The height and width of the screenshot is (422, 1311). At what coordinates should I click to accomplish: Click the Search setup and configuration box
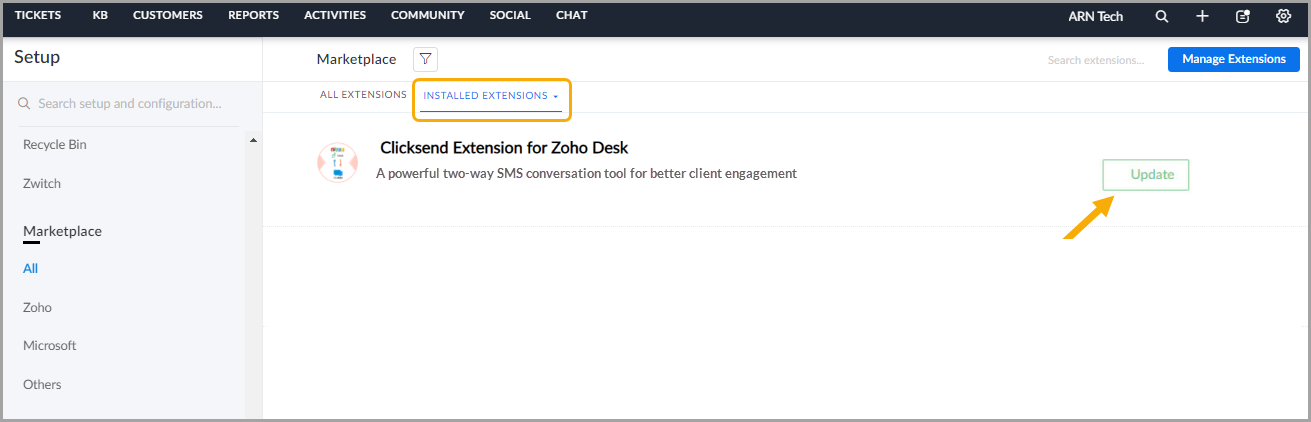[x=127, y=104]
